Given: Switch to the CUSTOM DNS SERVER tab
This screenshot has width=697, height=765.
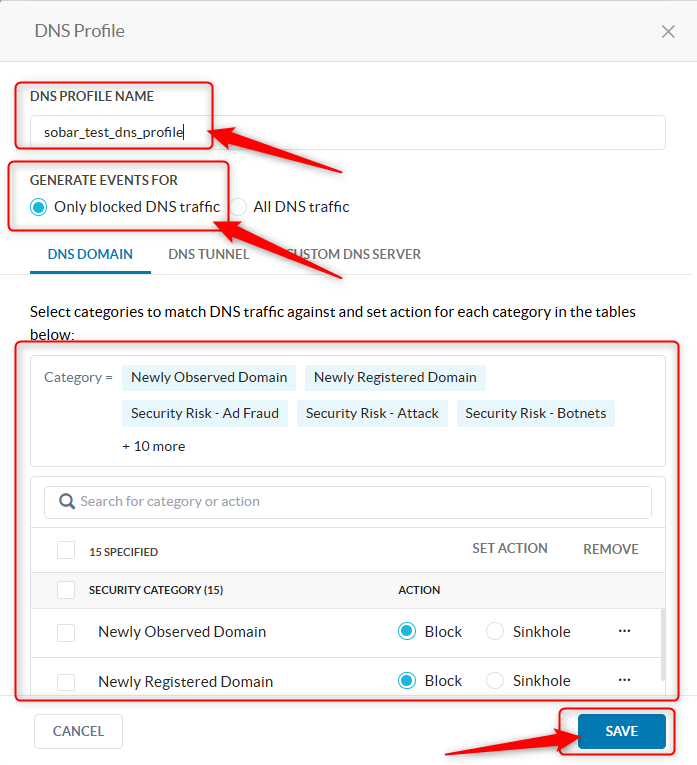Looking at the screenshot, I should (x=354, y=254).
